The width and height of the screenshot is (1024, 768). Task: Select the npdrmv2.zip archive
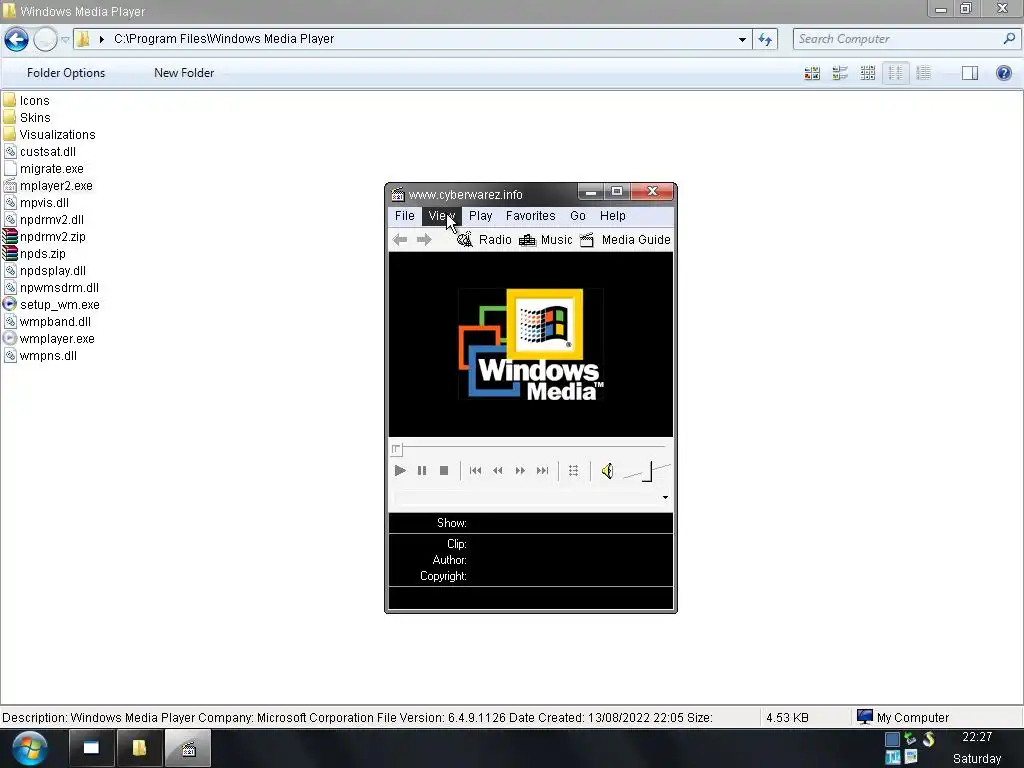[x=44, y=236]
